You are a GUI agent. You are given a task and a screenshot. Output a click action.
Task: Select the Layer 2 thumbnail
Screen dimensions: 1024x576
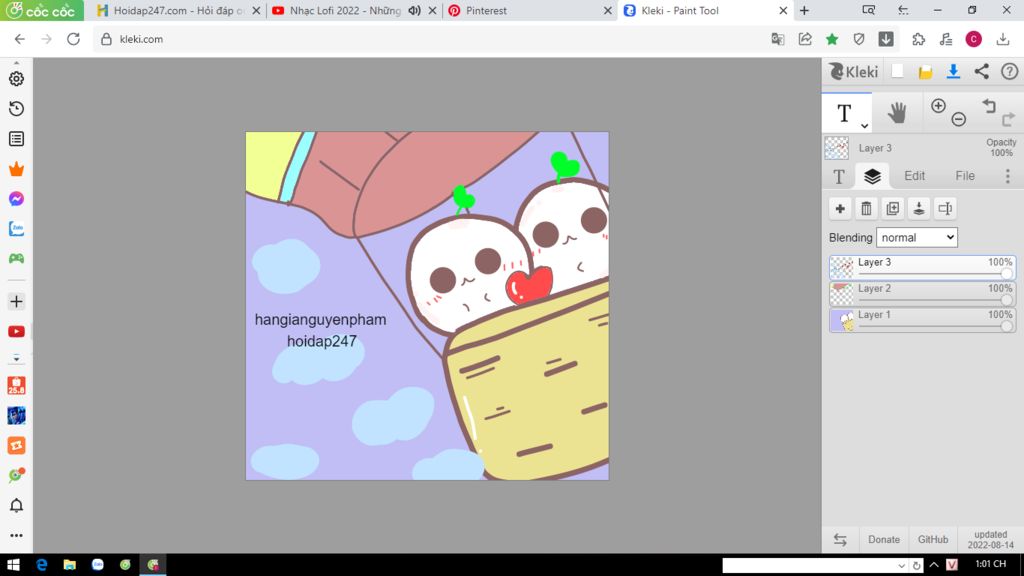tap(842, 294)
